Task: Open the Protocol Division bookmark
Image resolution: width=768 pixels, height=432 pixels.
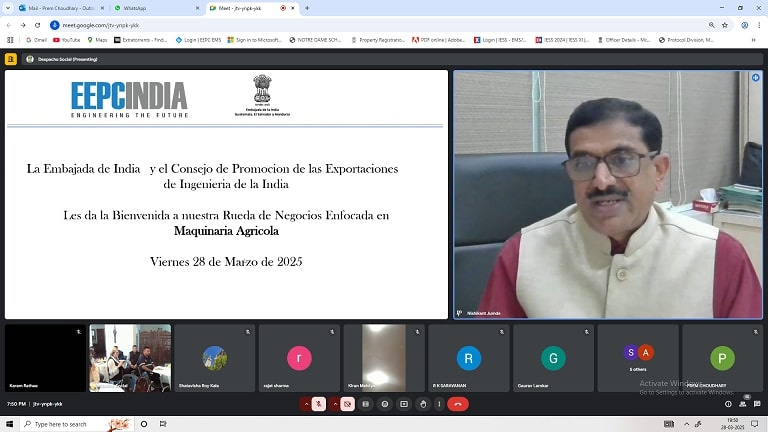Action: [686, 40]
